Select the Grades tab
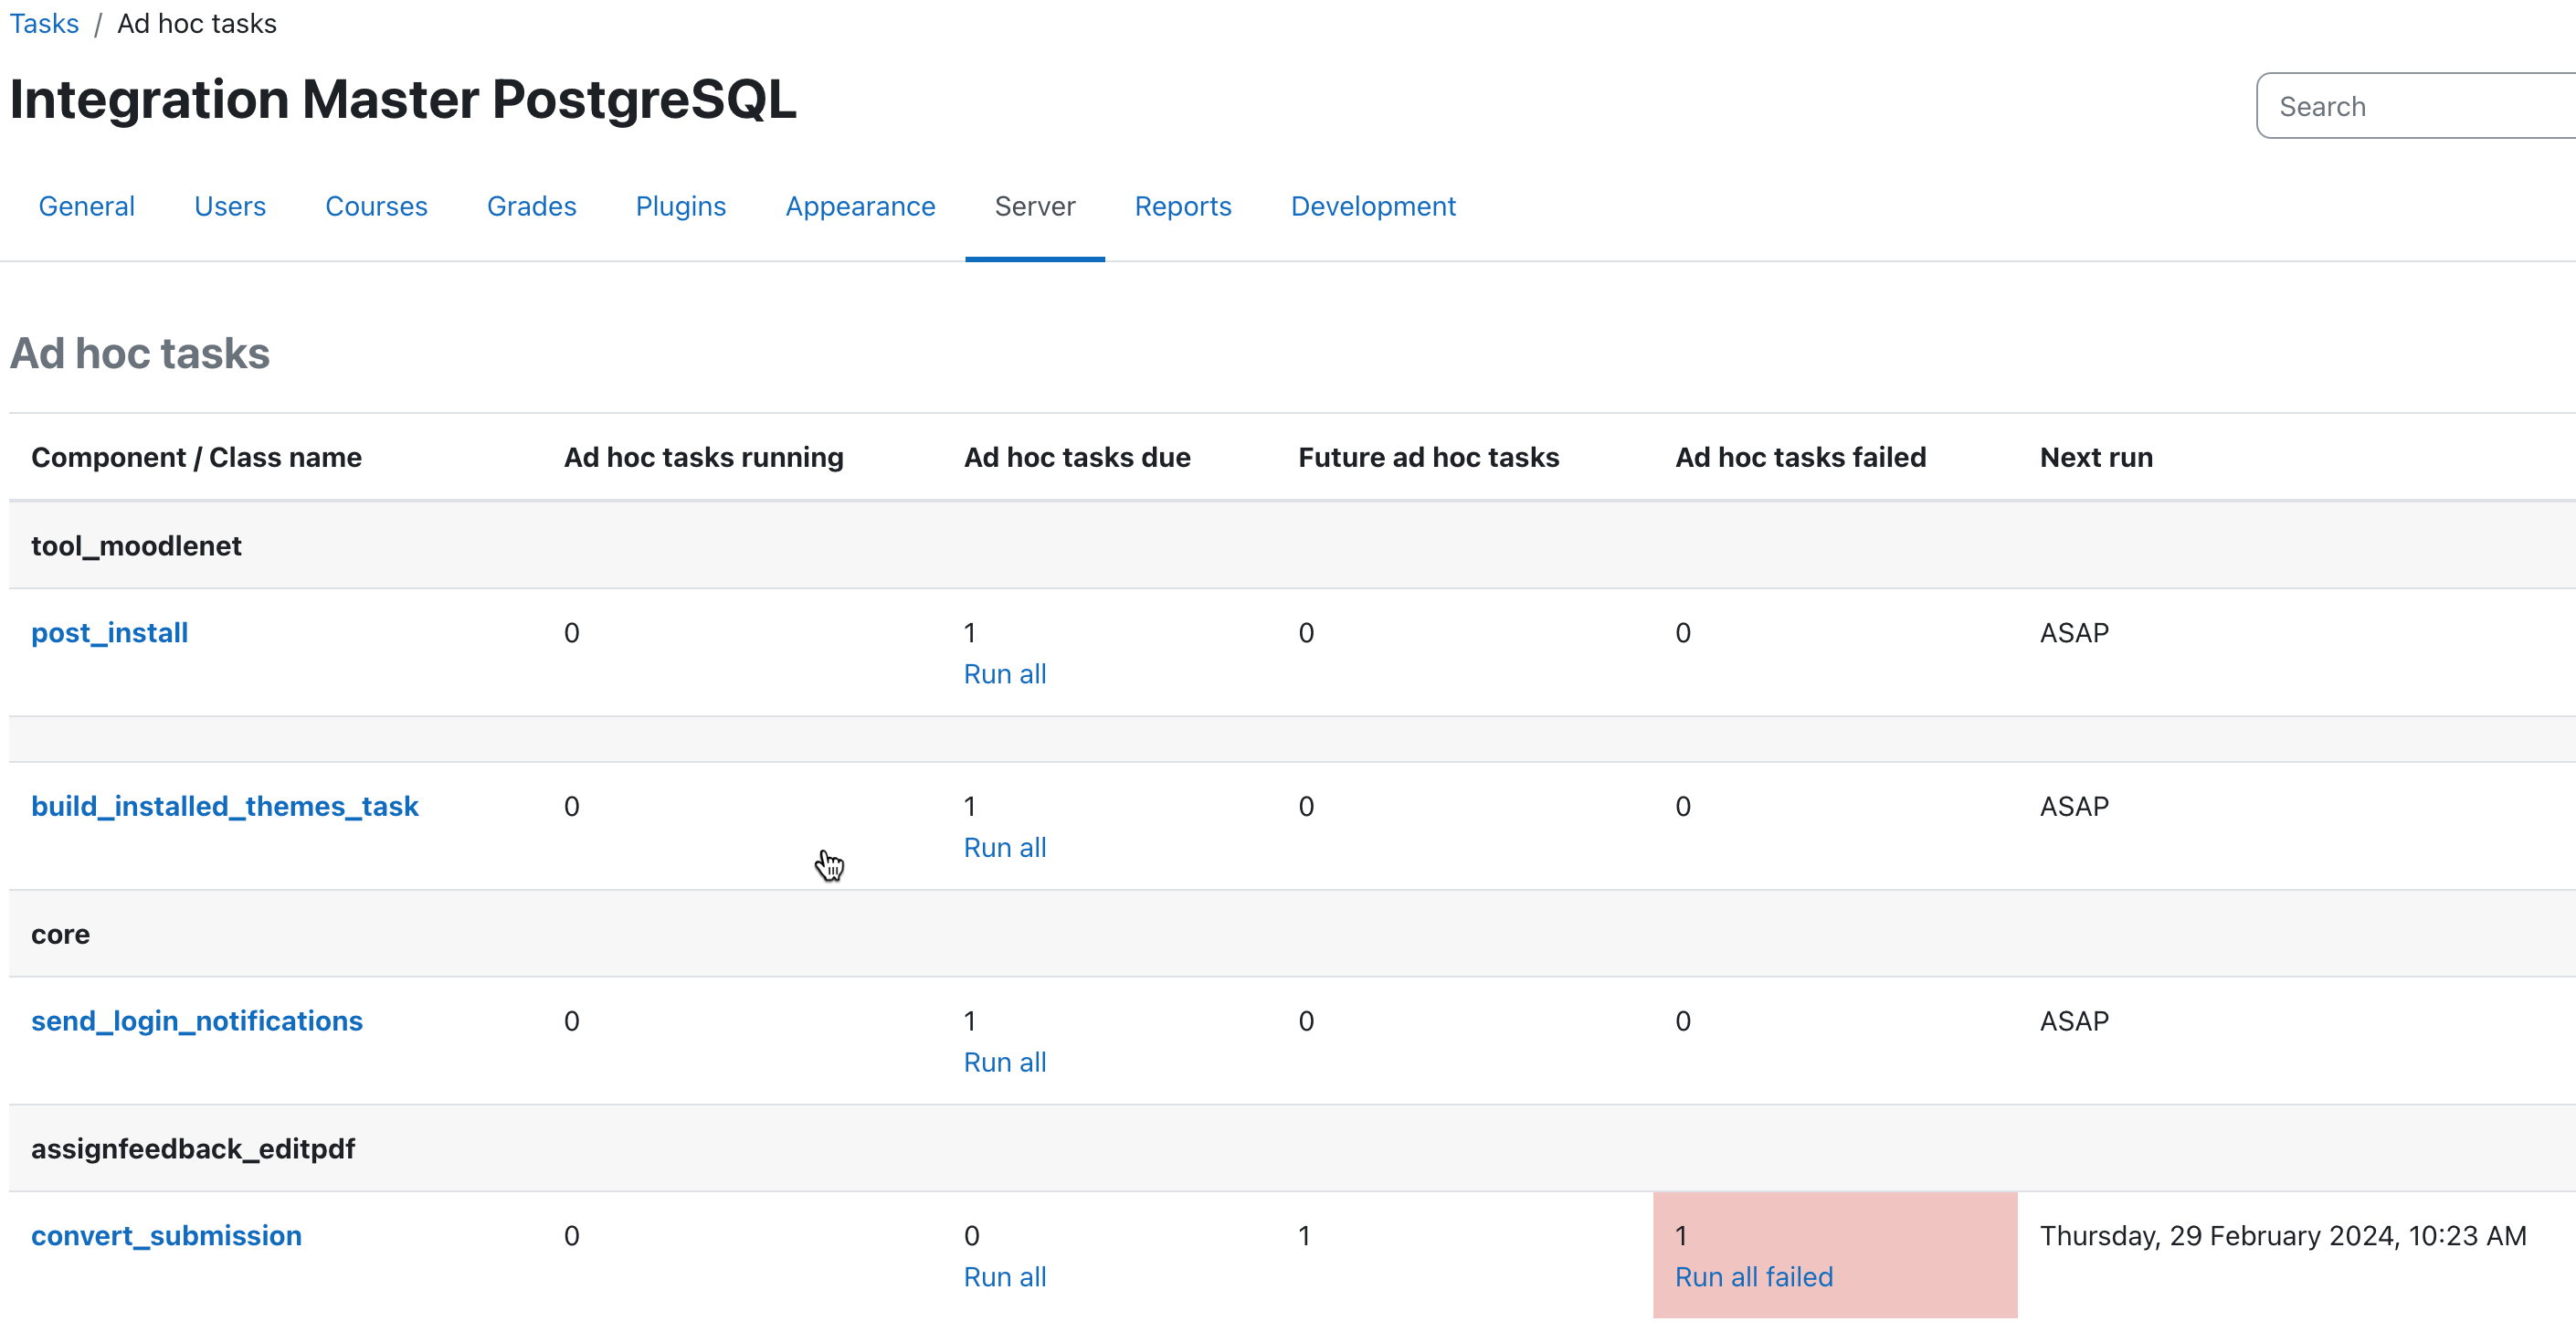The height and width of the screenshot is (1343, 2576). pyautogui.click(x=531, y=206)
